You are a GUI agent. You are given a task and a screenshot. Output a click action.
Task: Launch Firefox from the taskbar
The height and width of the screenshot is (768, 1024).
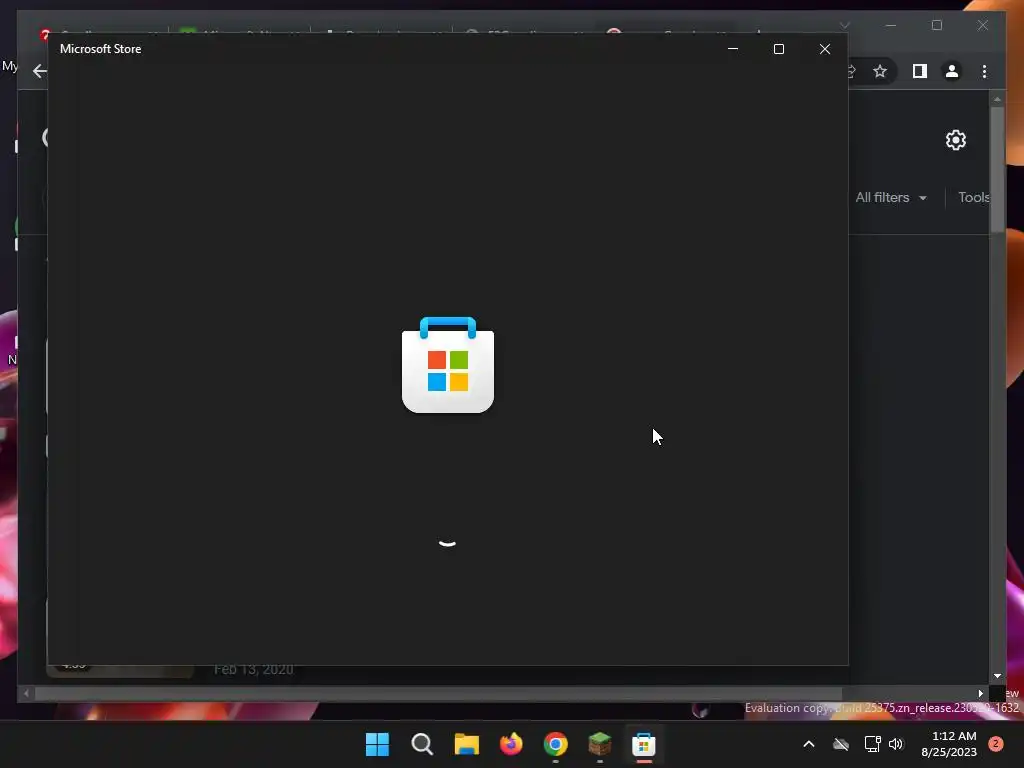(x=511, y=744)
